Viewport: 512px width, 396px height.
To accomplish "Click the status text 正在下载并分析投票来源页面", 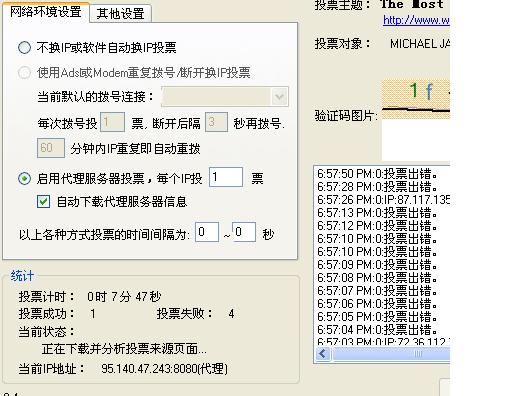I will click(x=124, y=349).
